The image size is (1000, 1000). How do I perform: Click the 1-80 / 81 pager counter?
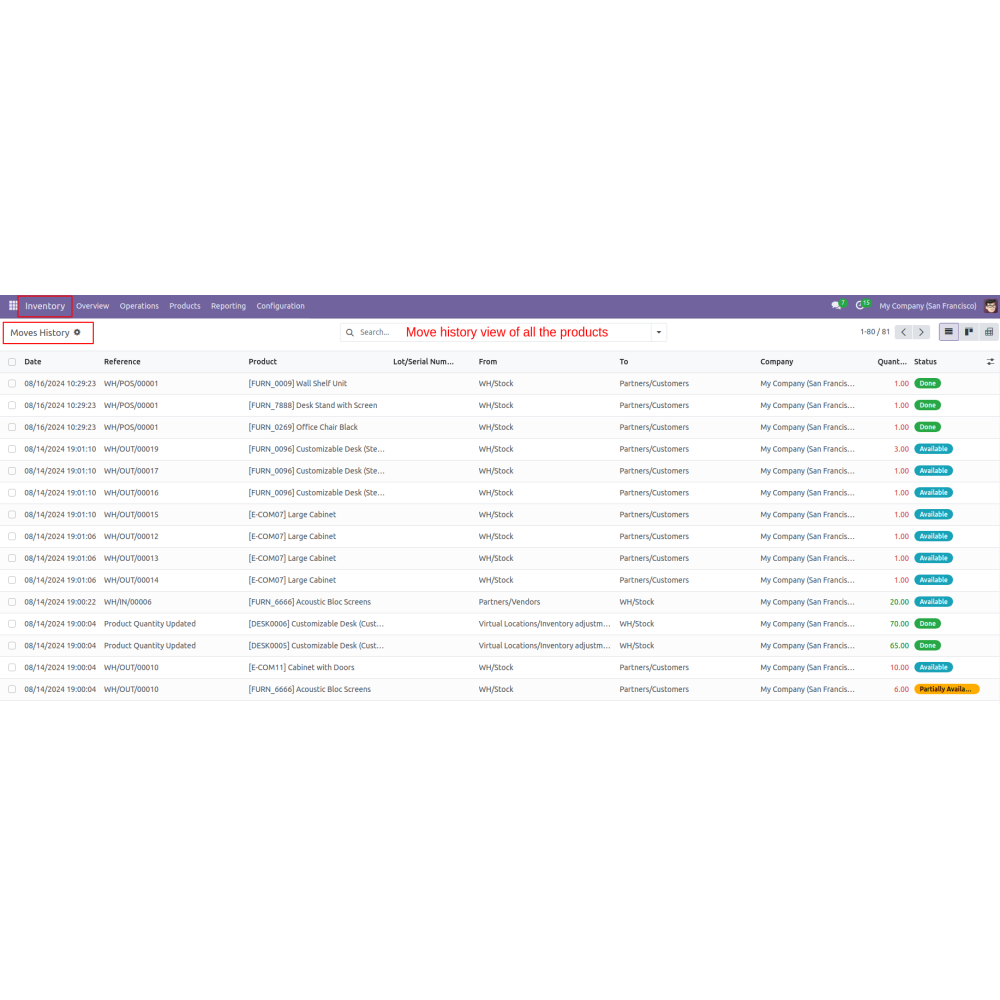[874, 332]
